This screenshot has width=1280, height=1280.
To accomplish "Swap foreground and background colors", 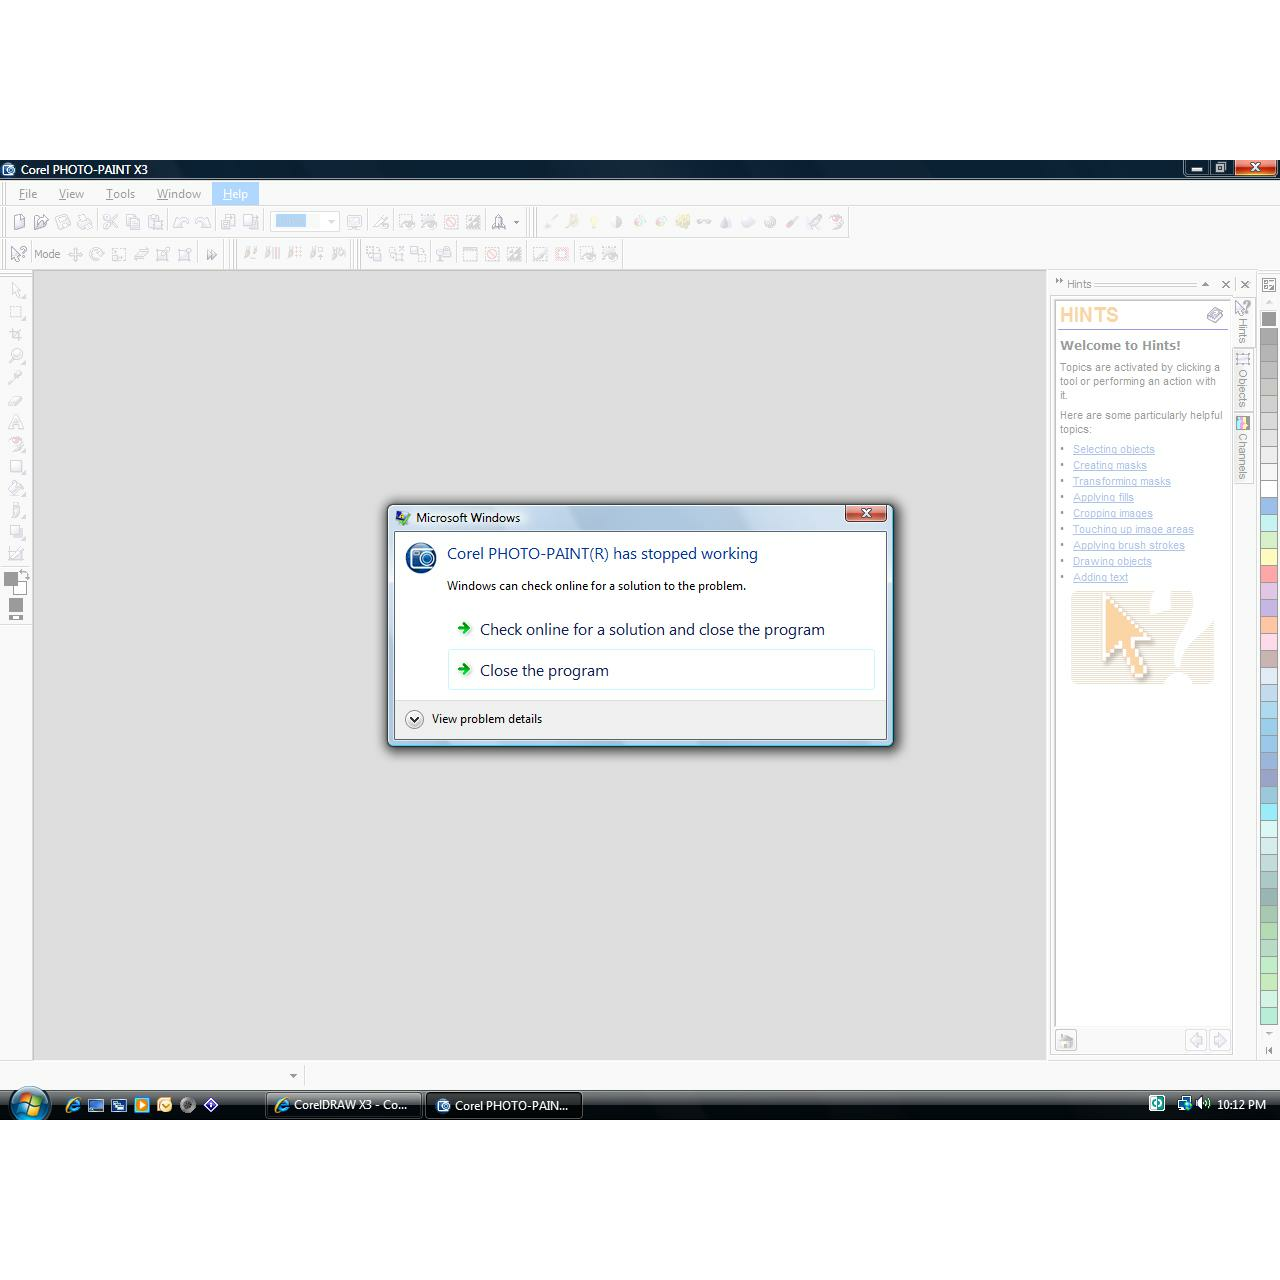I will click(x=24, y=575).
